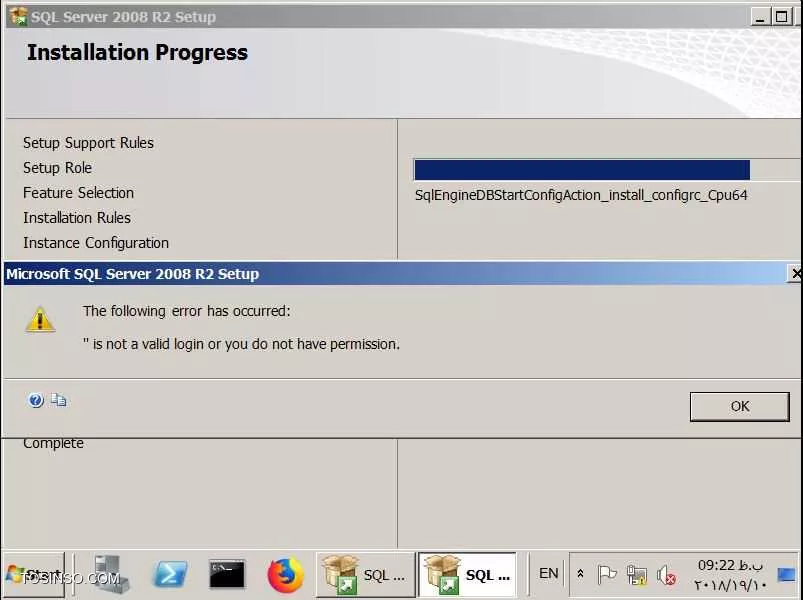Viewport: 803px width, 600px height.
Task: Switch to first SQL taskbar window
Action: pos(365,575)
